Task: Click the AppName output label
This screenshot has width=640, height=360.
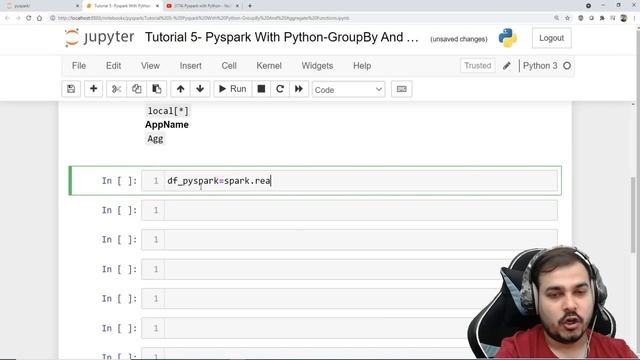Action: point(167,124)
